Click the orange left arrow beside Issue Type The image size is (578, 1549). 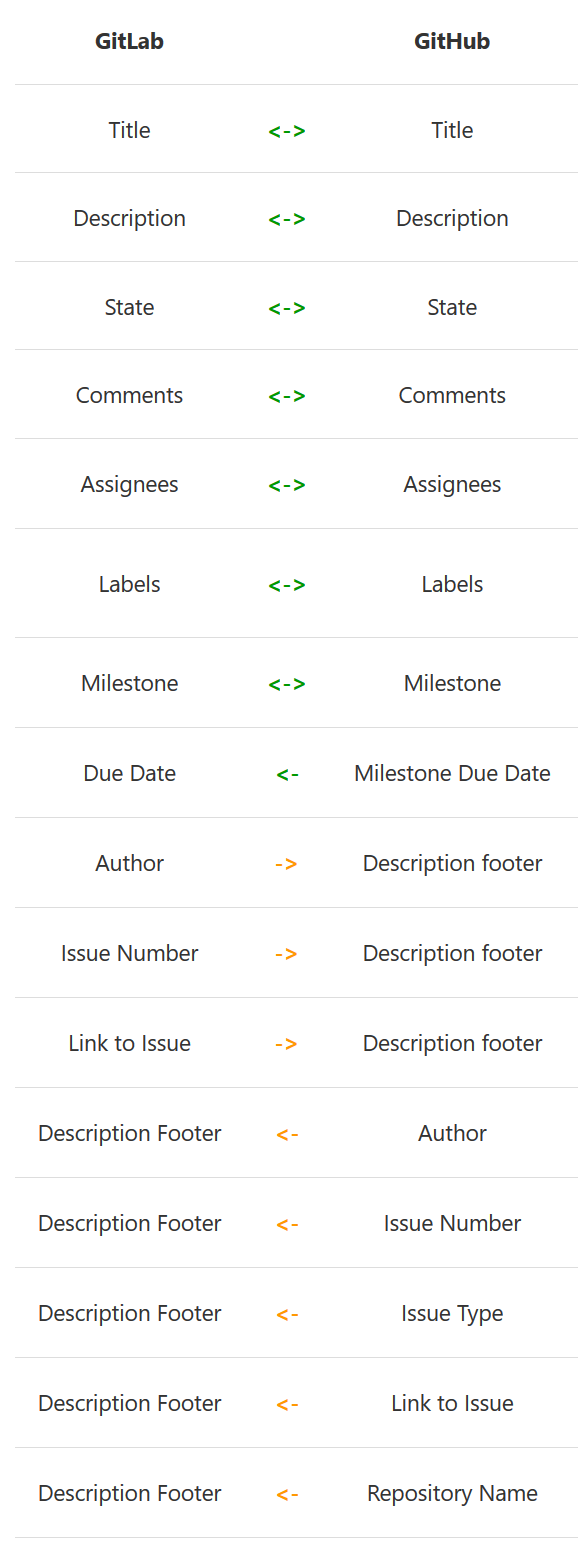287,1313
